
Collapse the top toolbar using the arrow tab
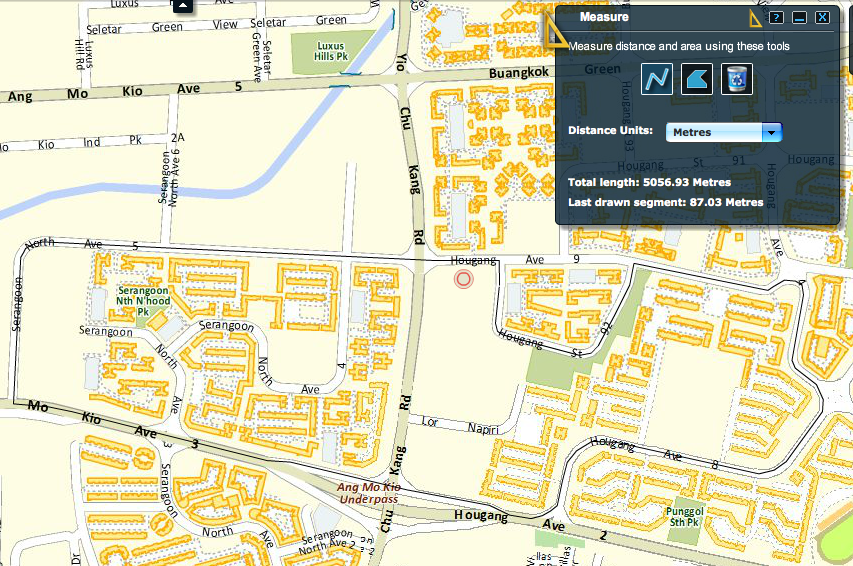point(183,5)
